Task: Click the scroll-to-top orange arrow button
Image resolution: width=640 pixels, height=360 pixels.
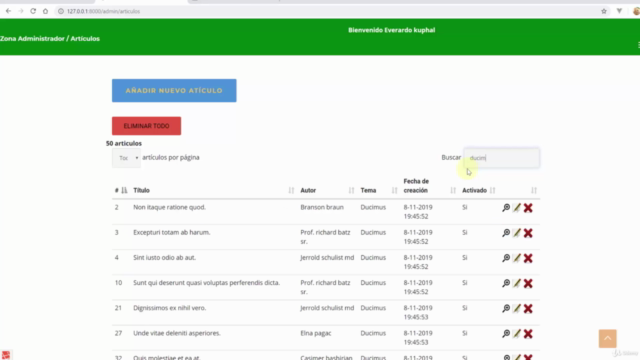Action: click(608, 338)
